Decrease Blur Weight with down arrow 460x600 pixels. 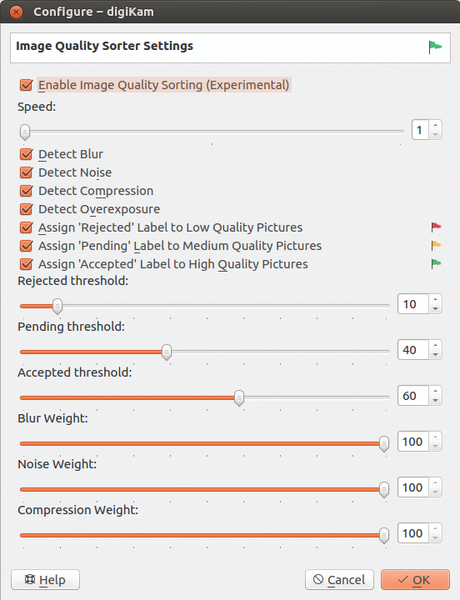436,446
